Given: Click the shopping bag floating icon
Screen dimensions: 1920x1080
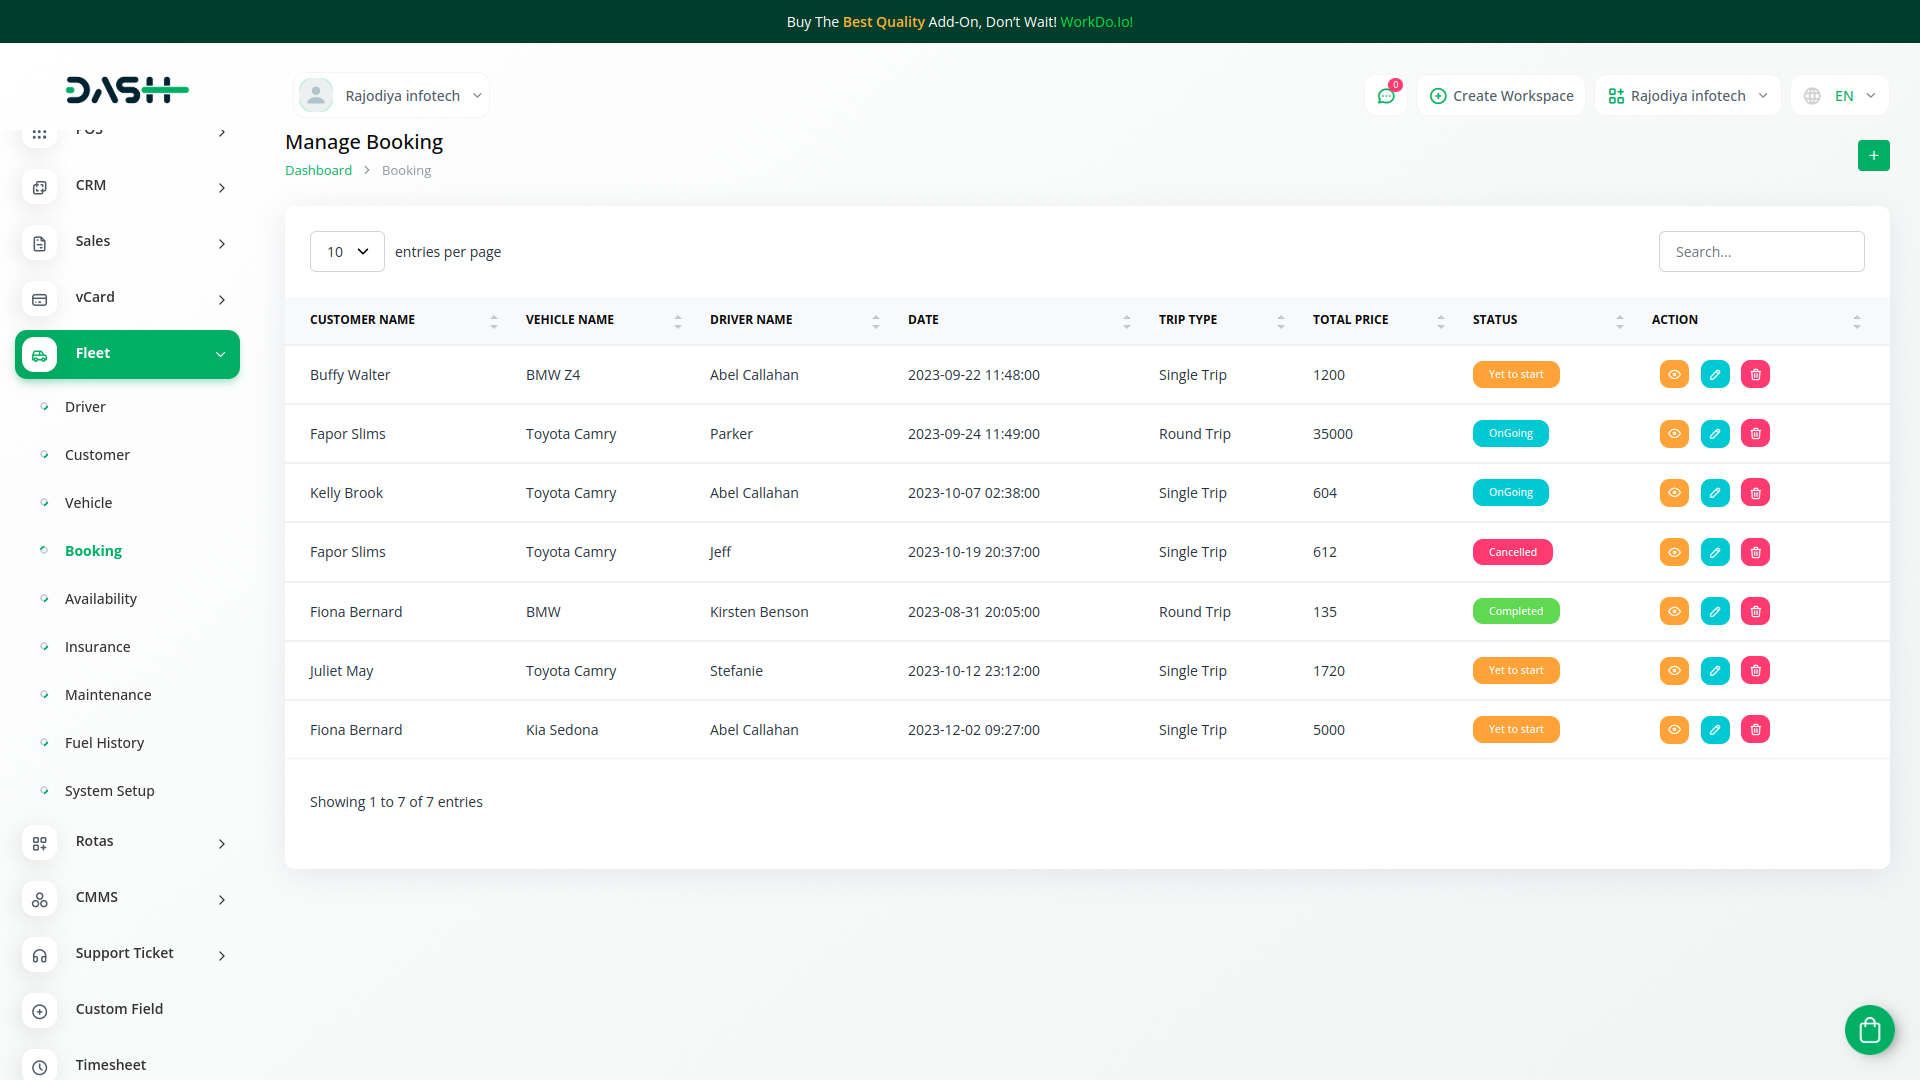Looking at the screenshot, I should (1869, 1029).
